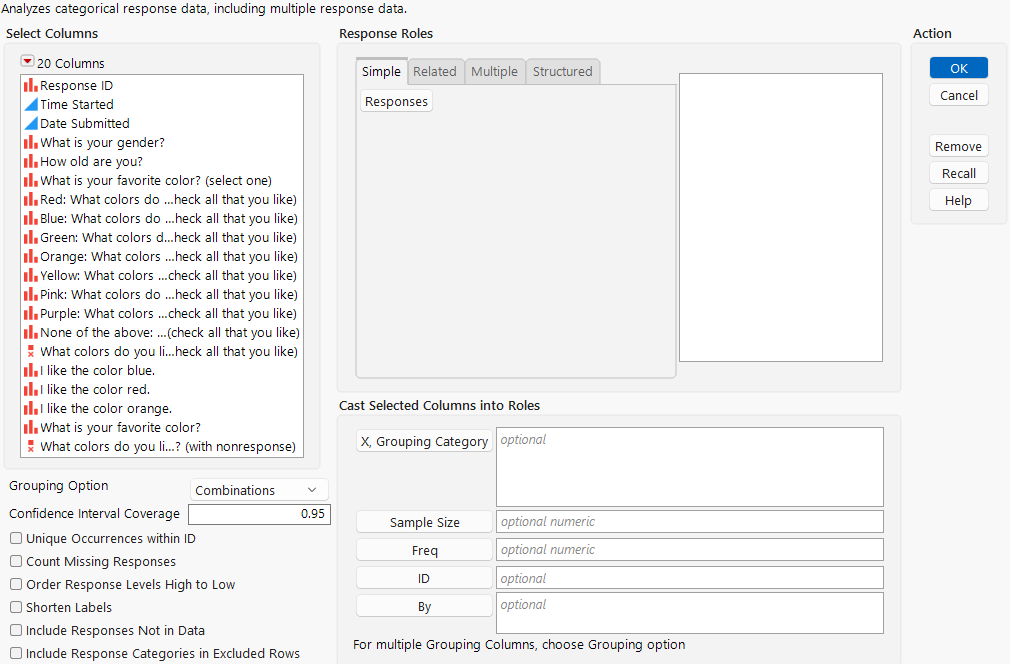
Task: Click the continuous data icon beside Time Started
Action: click(30, 104)
